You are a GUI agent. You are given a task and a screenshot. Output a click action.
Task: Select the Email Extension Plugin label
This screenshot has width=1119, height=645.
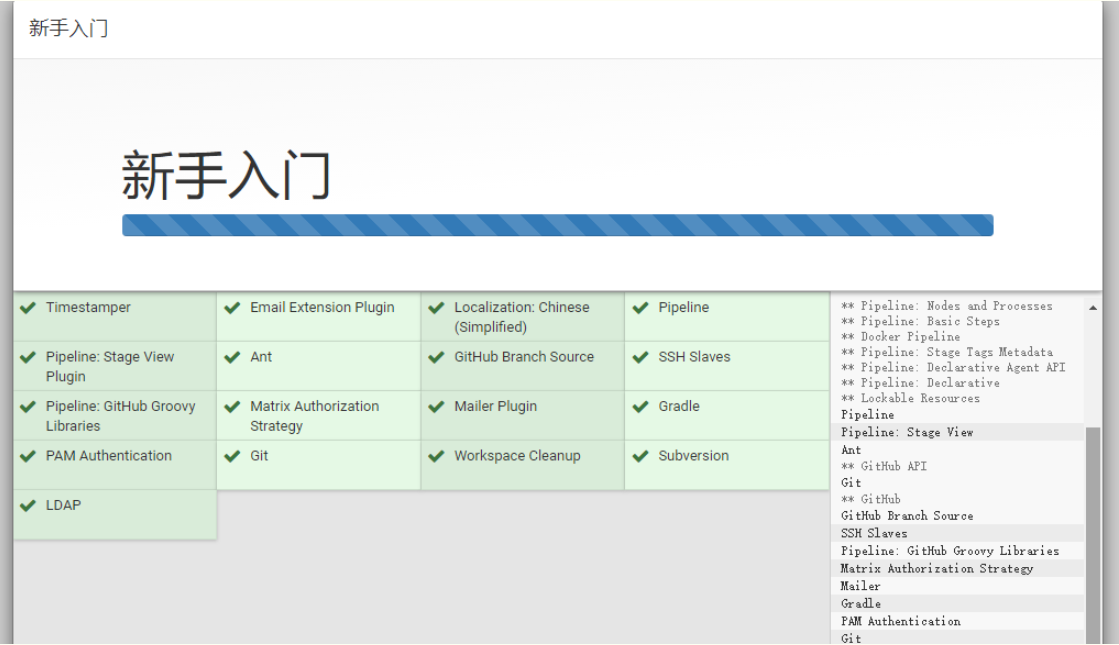322,308
